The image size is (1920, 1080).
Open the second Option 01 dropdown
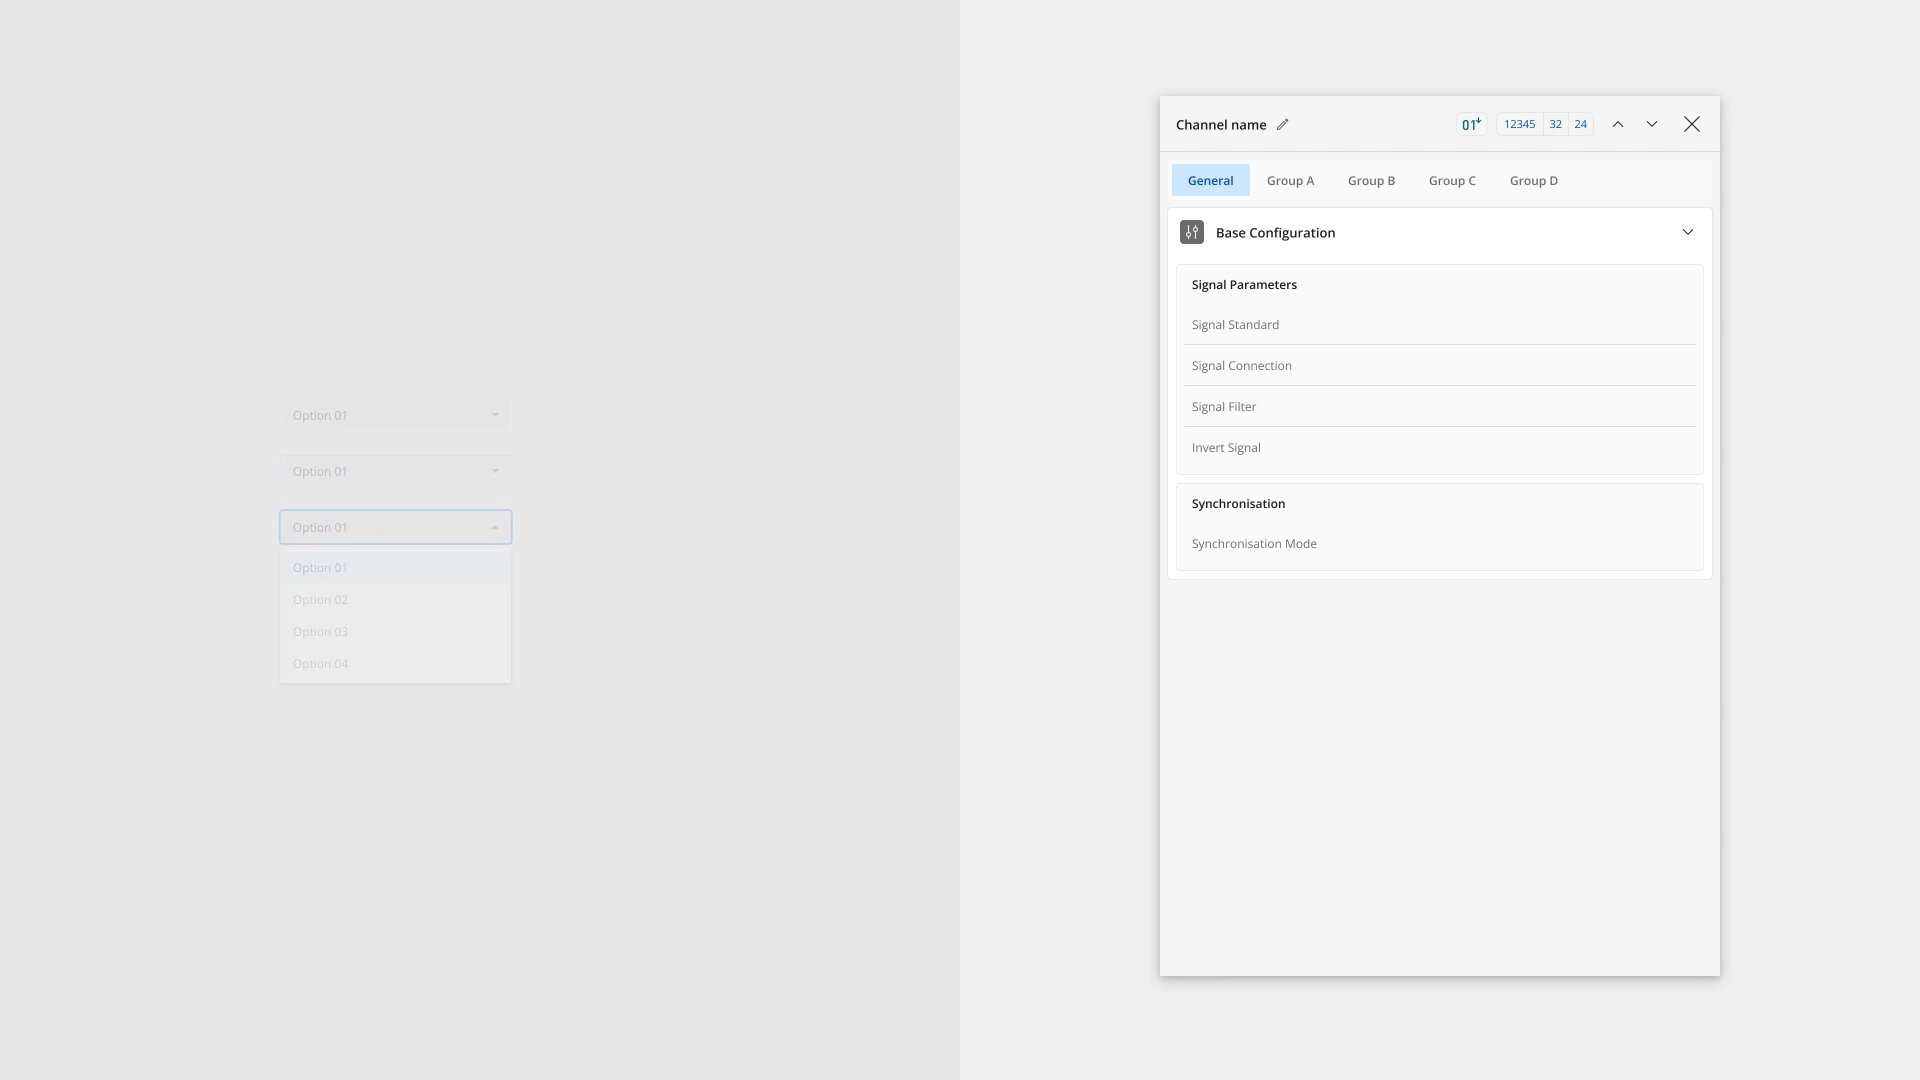click(394, 470)
